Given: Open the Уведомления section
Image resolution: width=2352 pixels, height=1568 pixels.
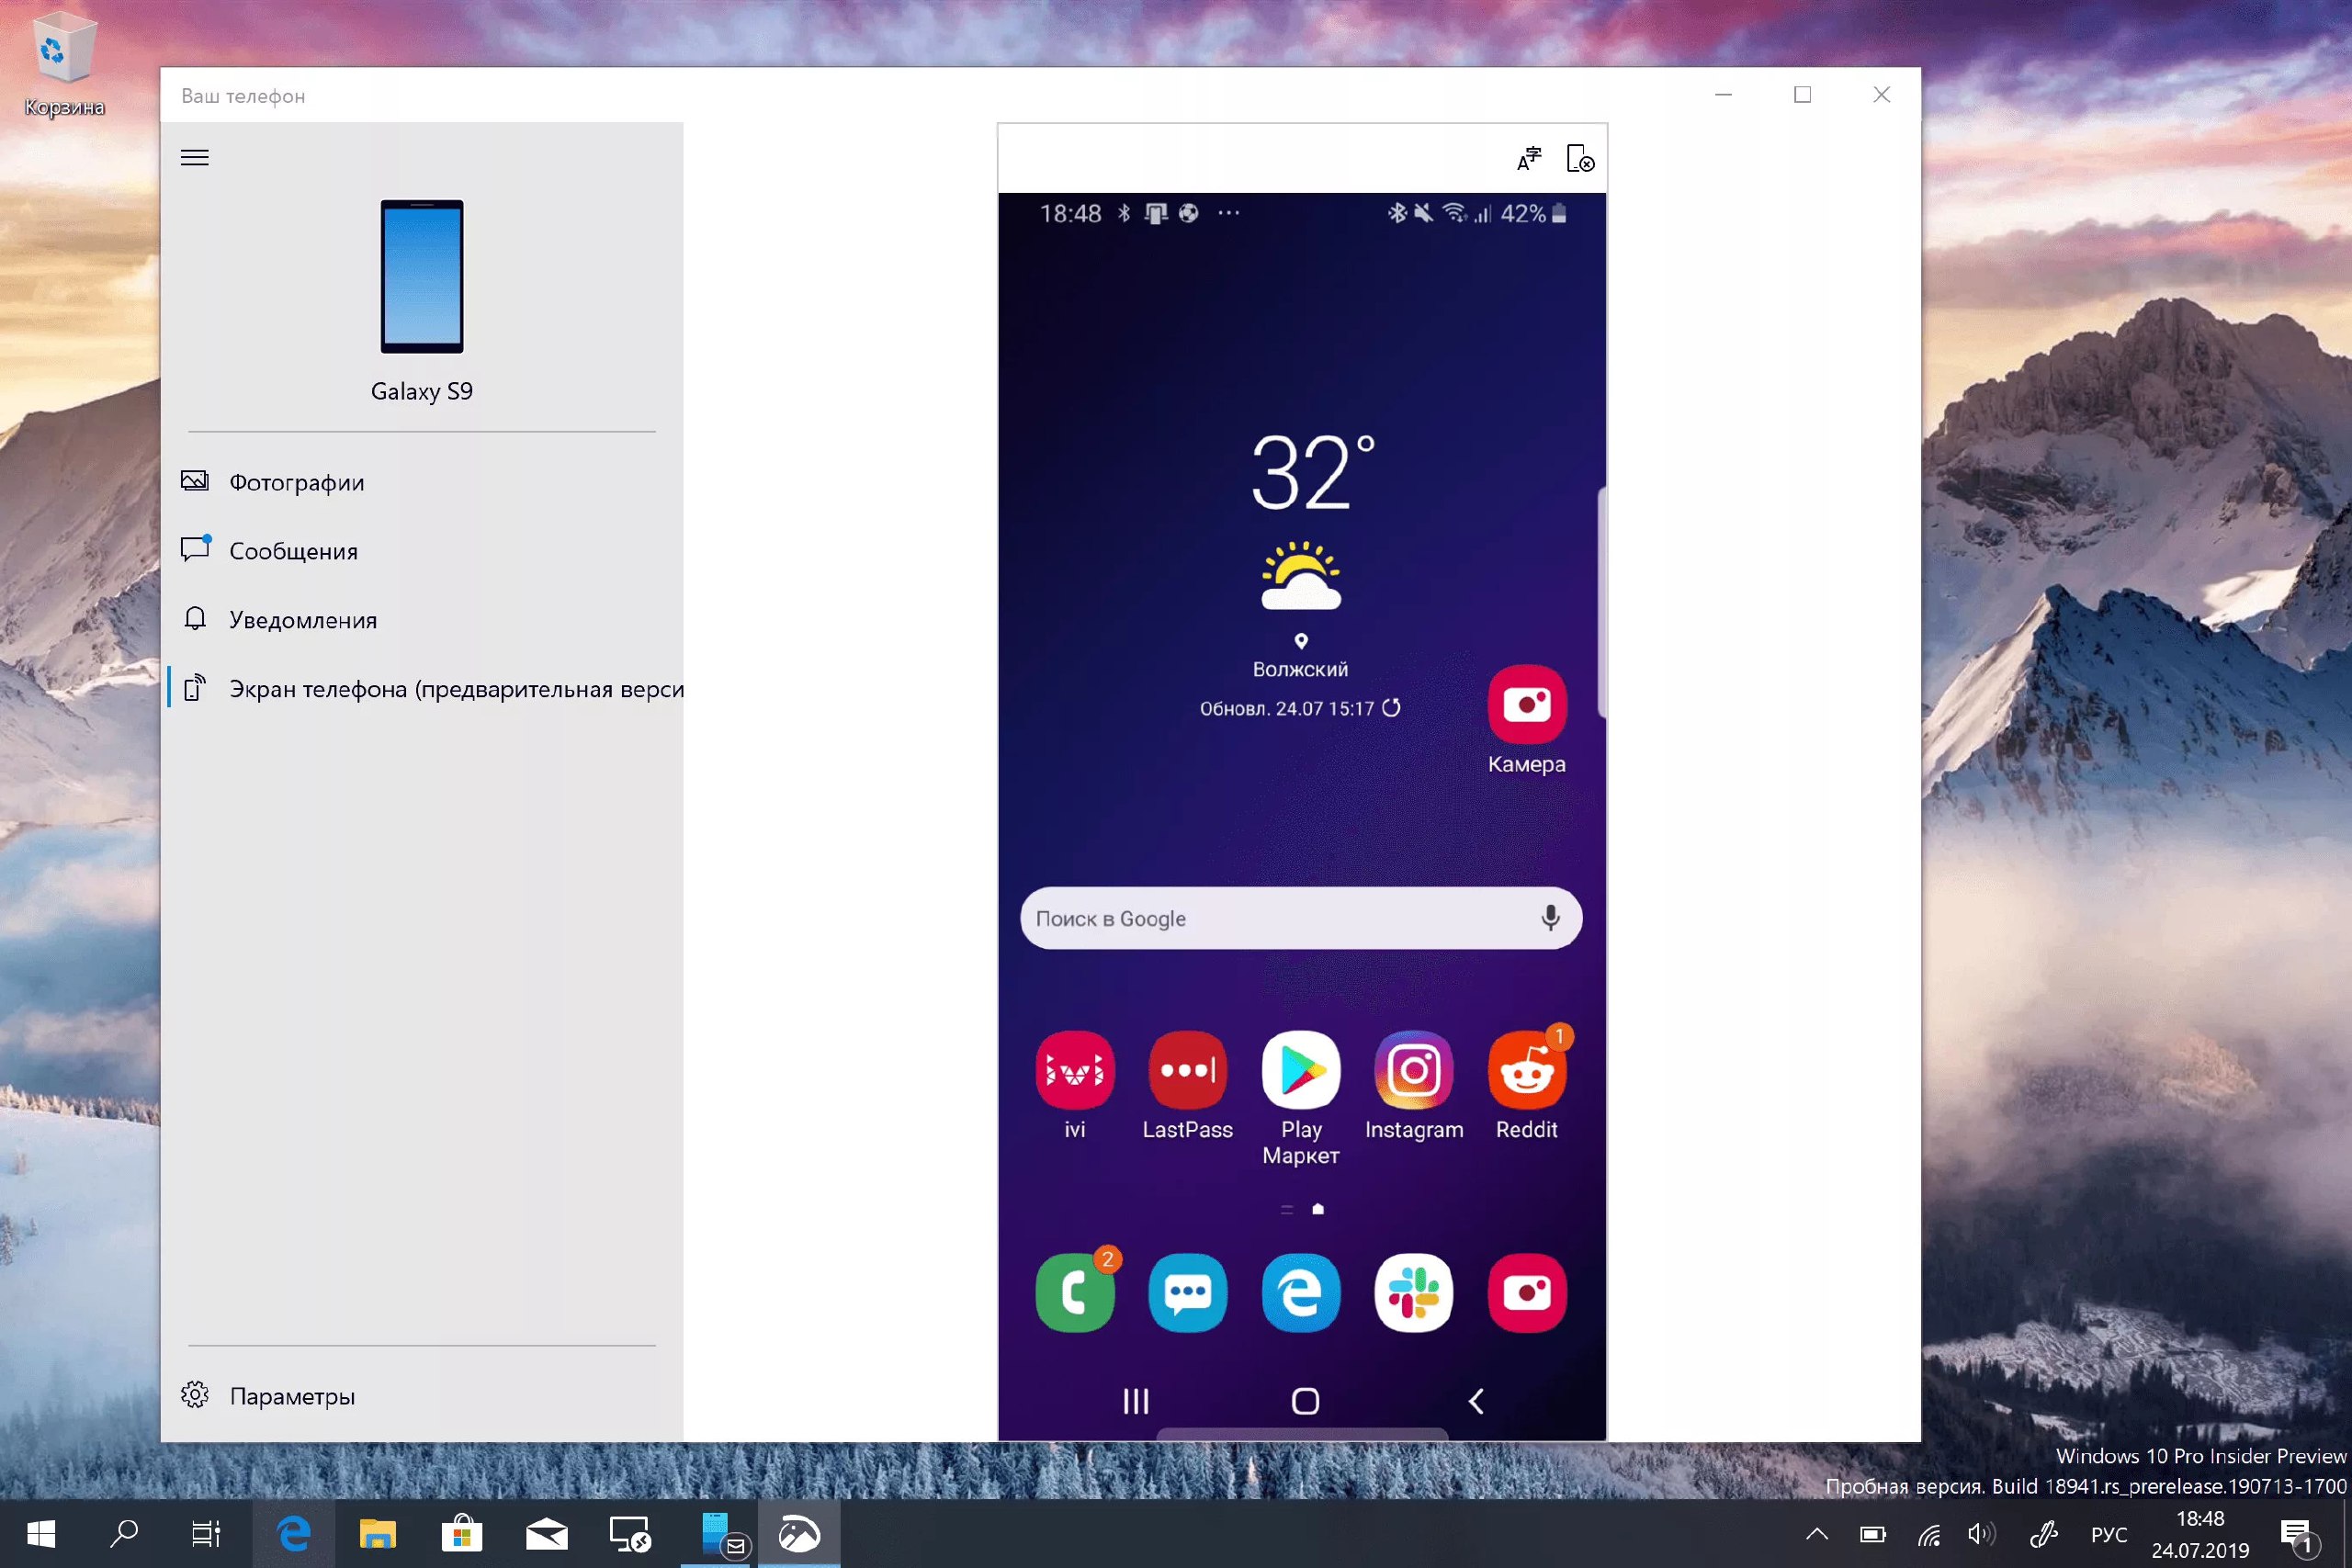Looking at the screenshot, I should (302, 620).
